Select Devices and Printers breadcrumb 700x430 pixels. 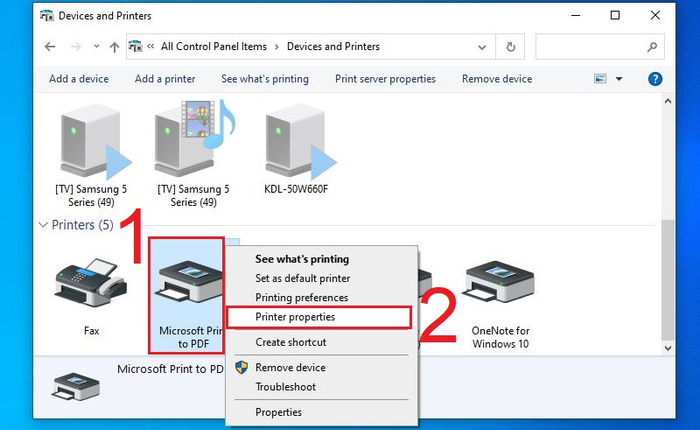click(x=333, y=46)
